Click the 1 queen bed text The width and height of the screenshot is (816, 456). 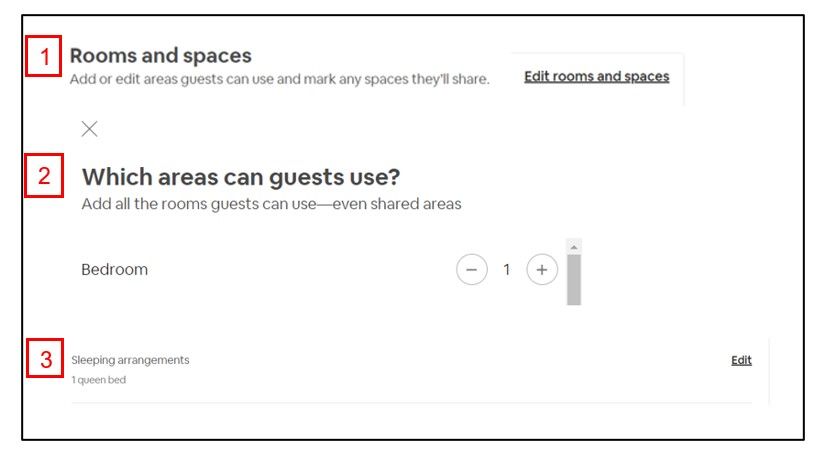[x=98, y=380]
